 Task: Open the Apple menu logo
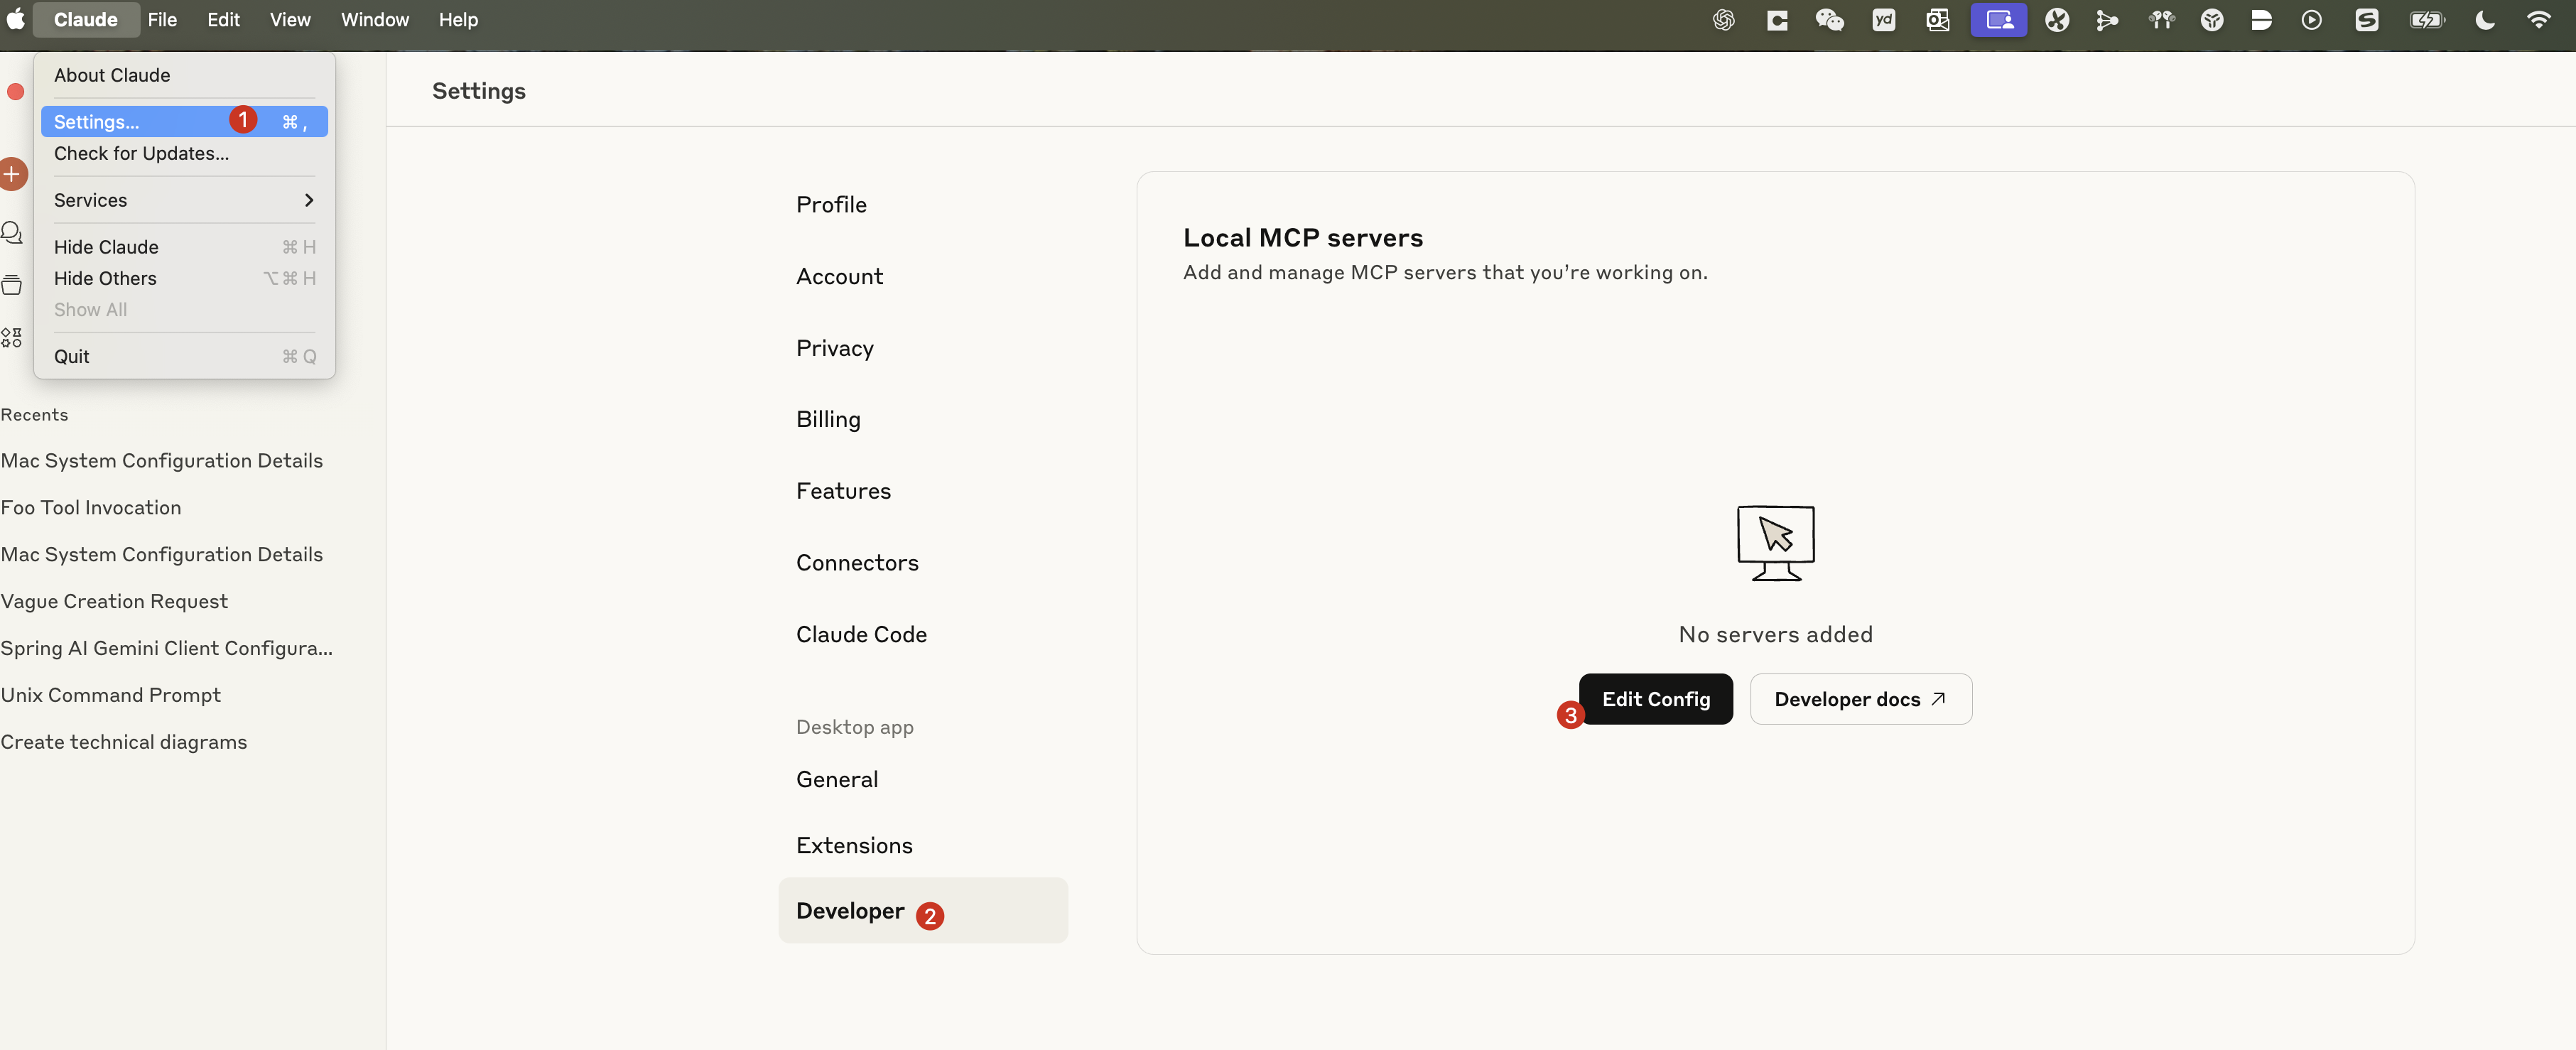pyautogui.click(x=15, y=19)
